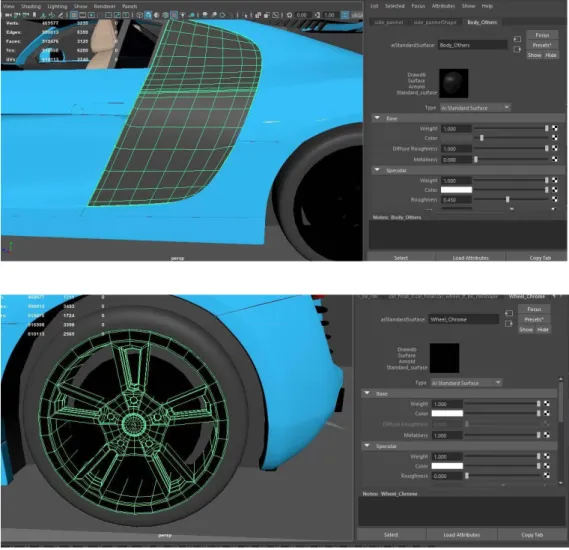569x550 pixels.
Task: Click the map button for Body_Others Specular Roughness
Action: pos(555,199)
